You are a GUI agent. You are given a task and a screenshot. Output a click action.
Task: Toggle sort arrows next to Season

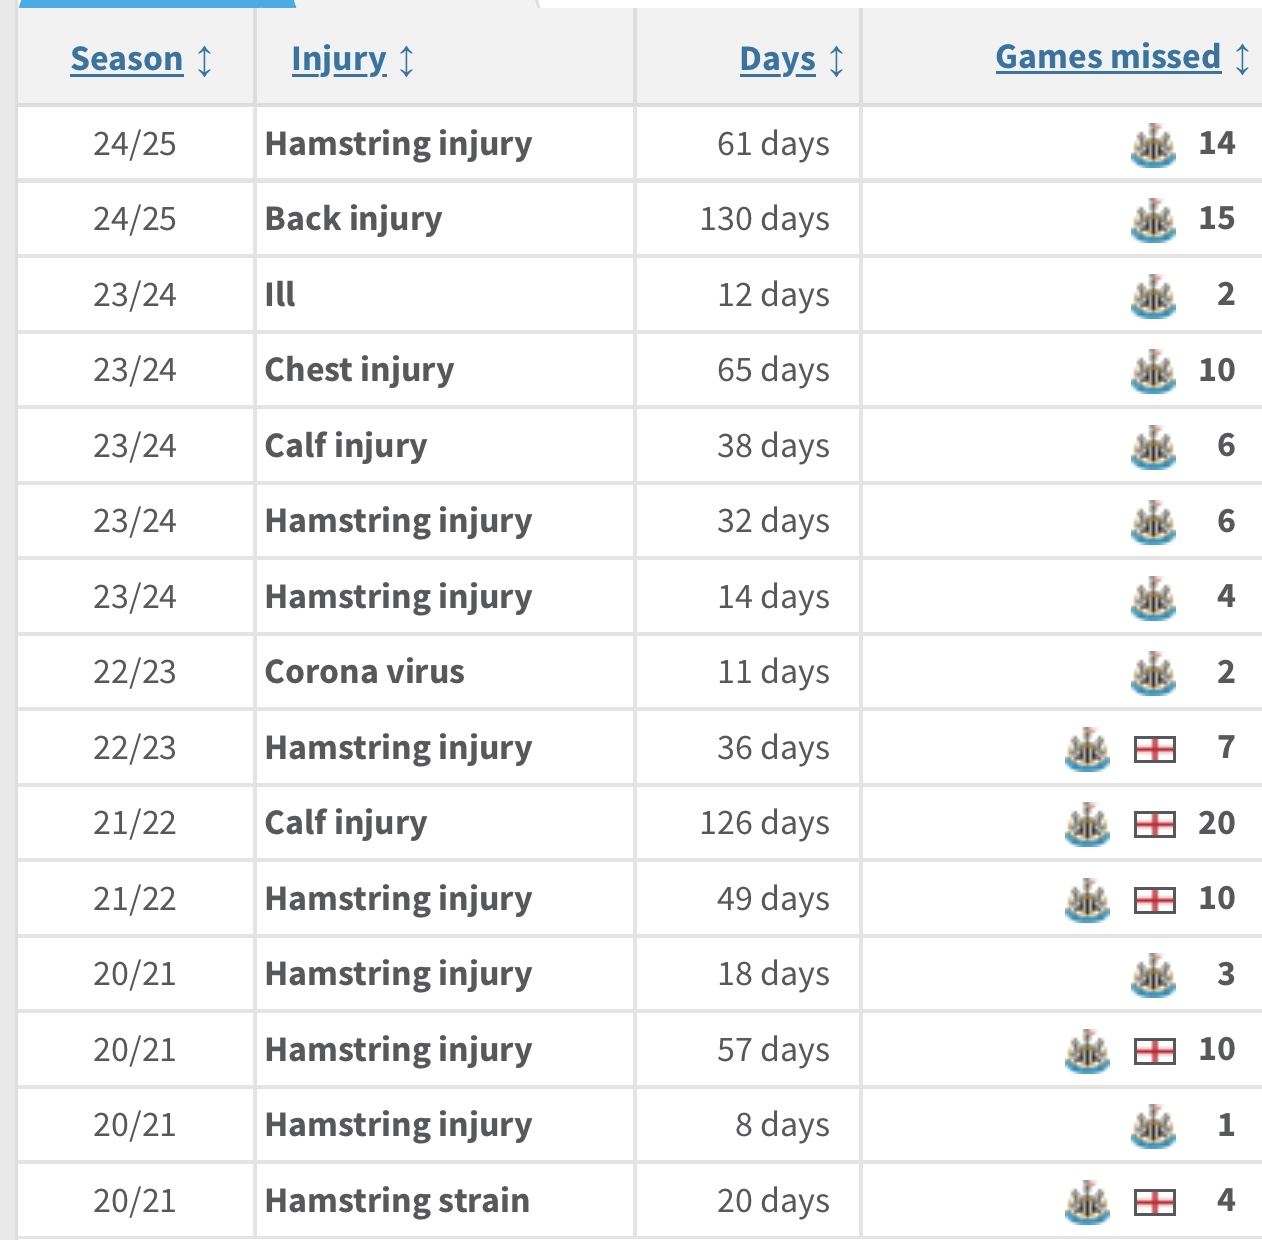point(204,60)
